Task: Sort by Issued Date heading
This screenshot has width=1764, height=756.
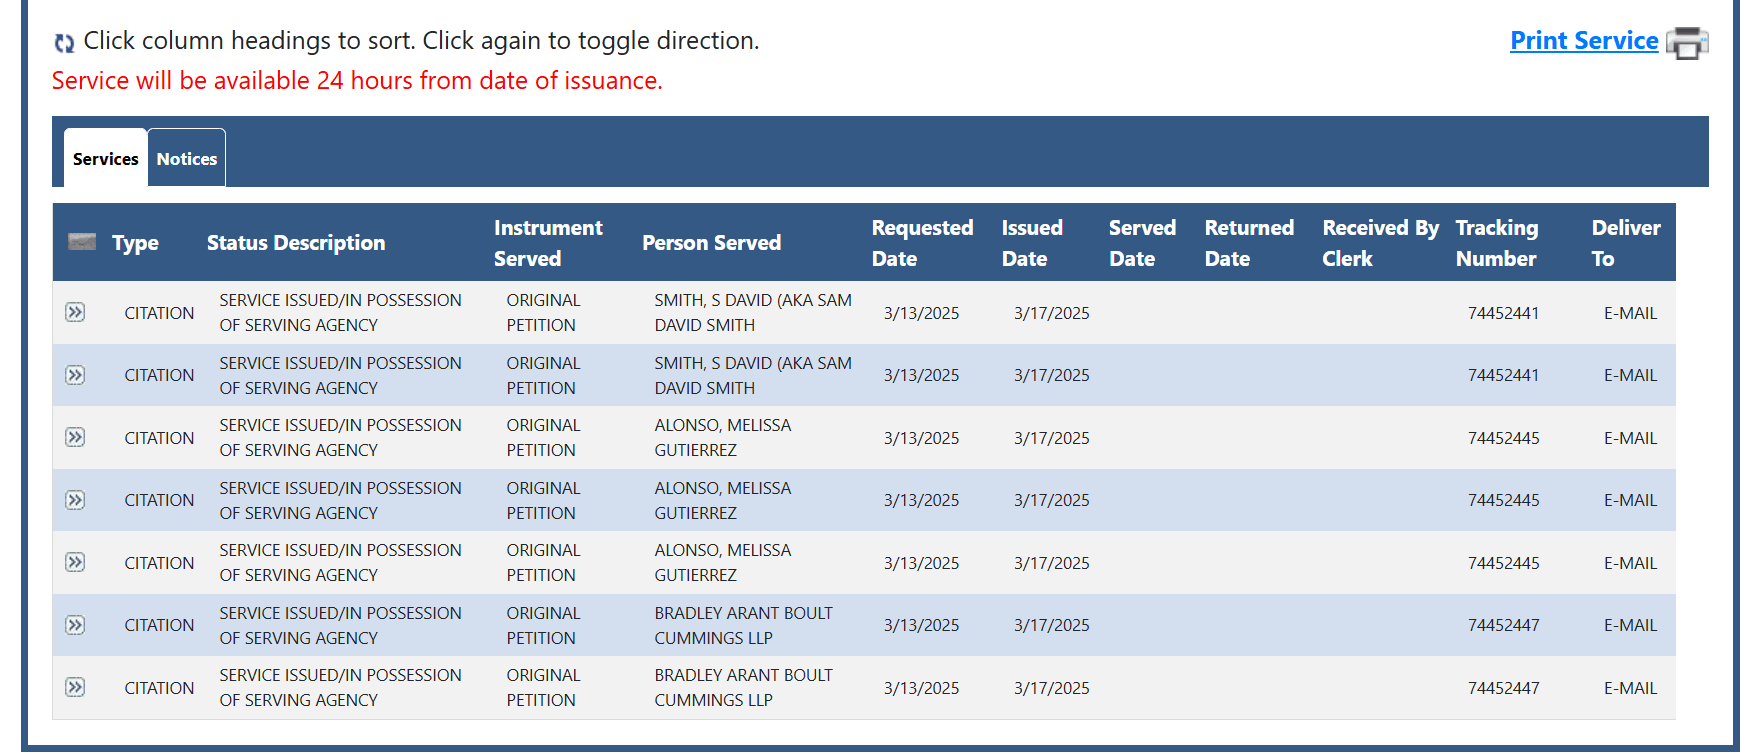Action: tap(1032, 243)
